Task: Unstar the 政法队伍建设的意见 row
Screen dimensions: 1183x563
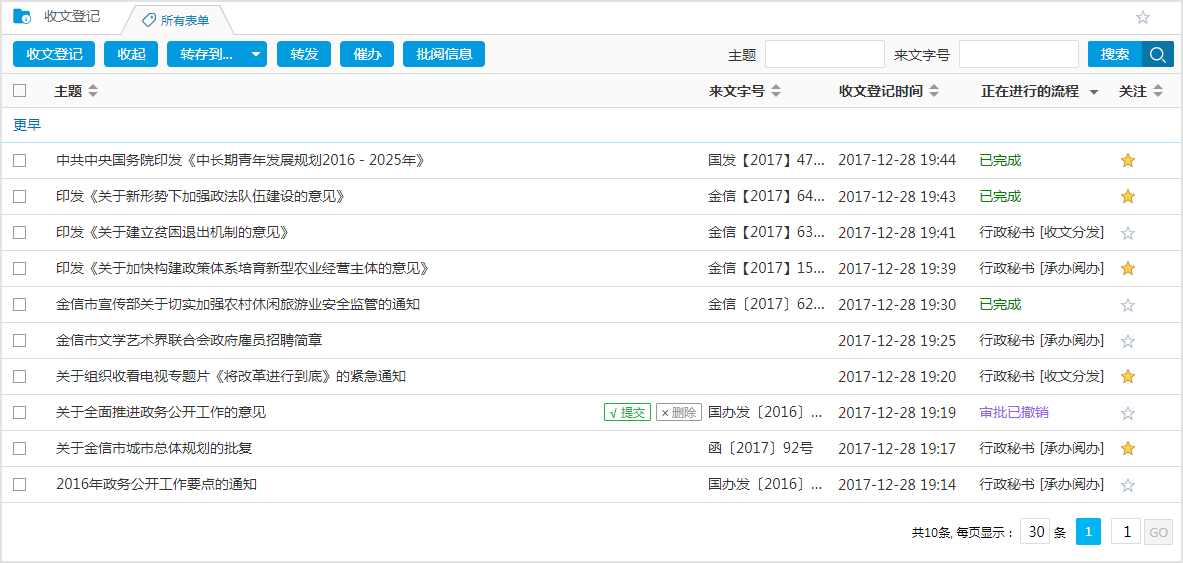Action: click(x=1128, y=196)
